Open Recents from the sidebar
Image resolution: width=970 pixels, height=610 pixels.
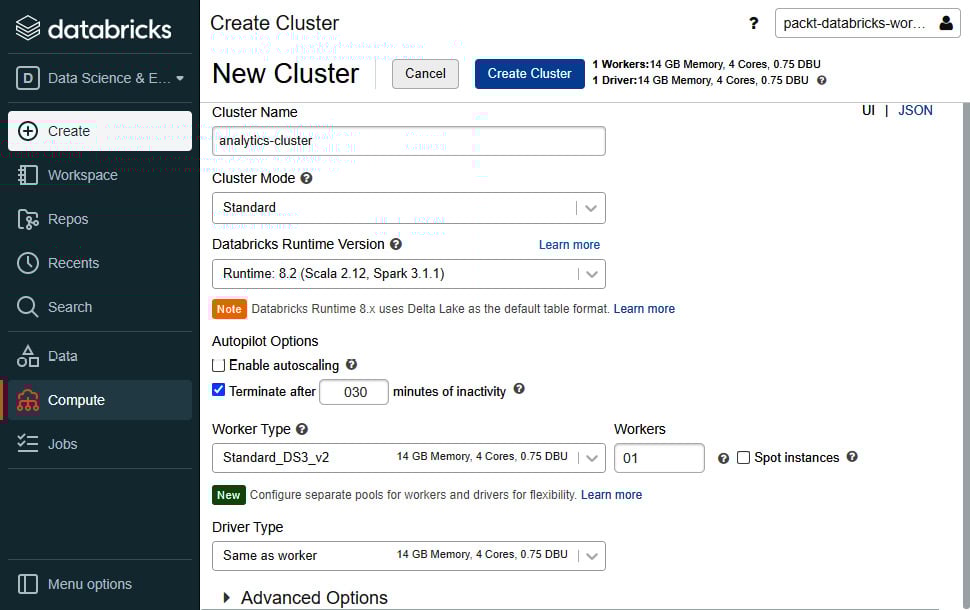tap(100, 263)
